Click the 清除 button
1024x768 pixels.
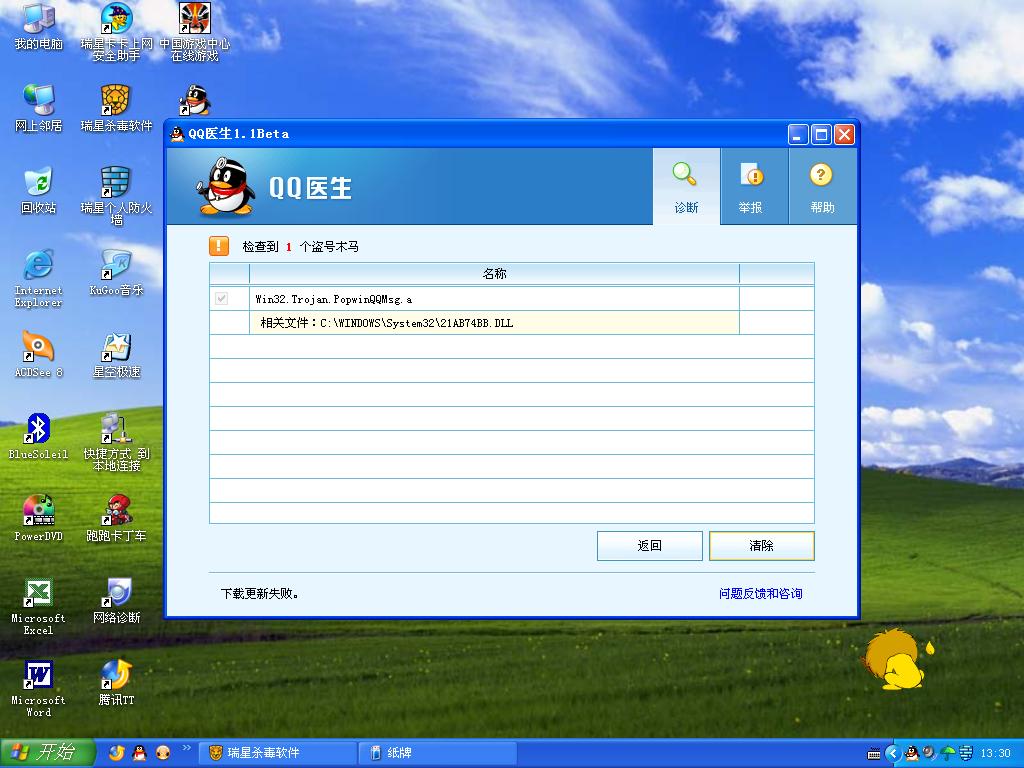point(761,545)
